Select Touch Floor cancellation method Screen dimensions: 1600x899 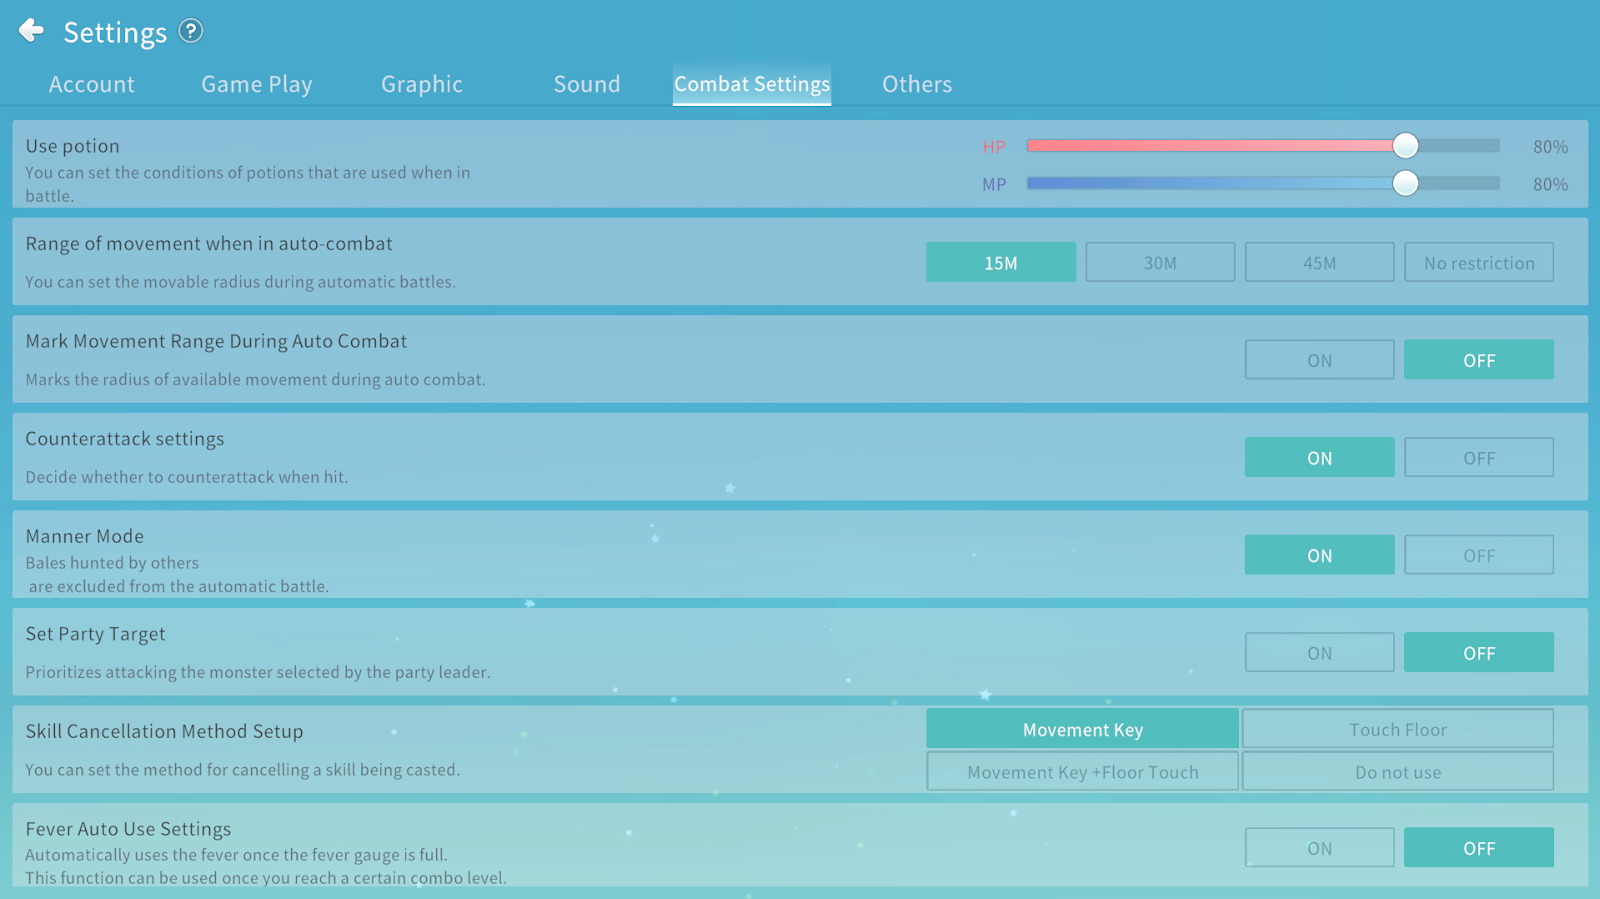click(x=1397, y=729)
